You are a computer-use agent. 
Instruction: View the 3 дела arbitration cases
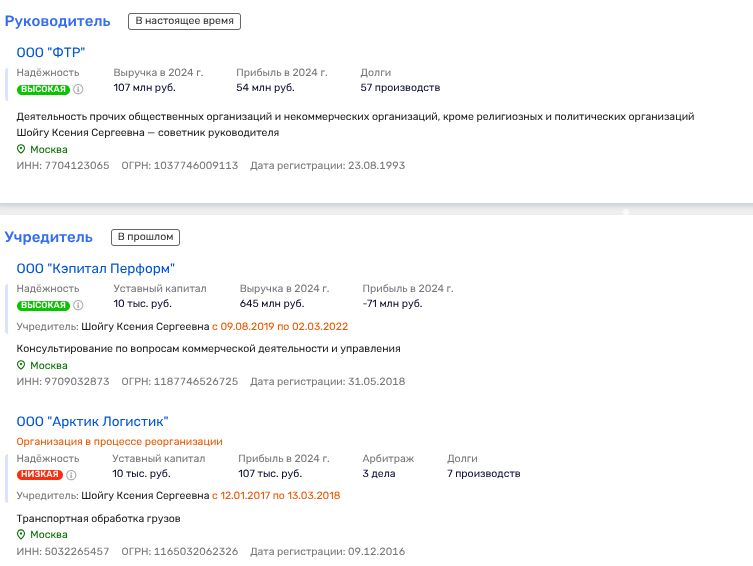point(379,473)
